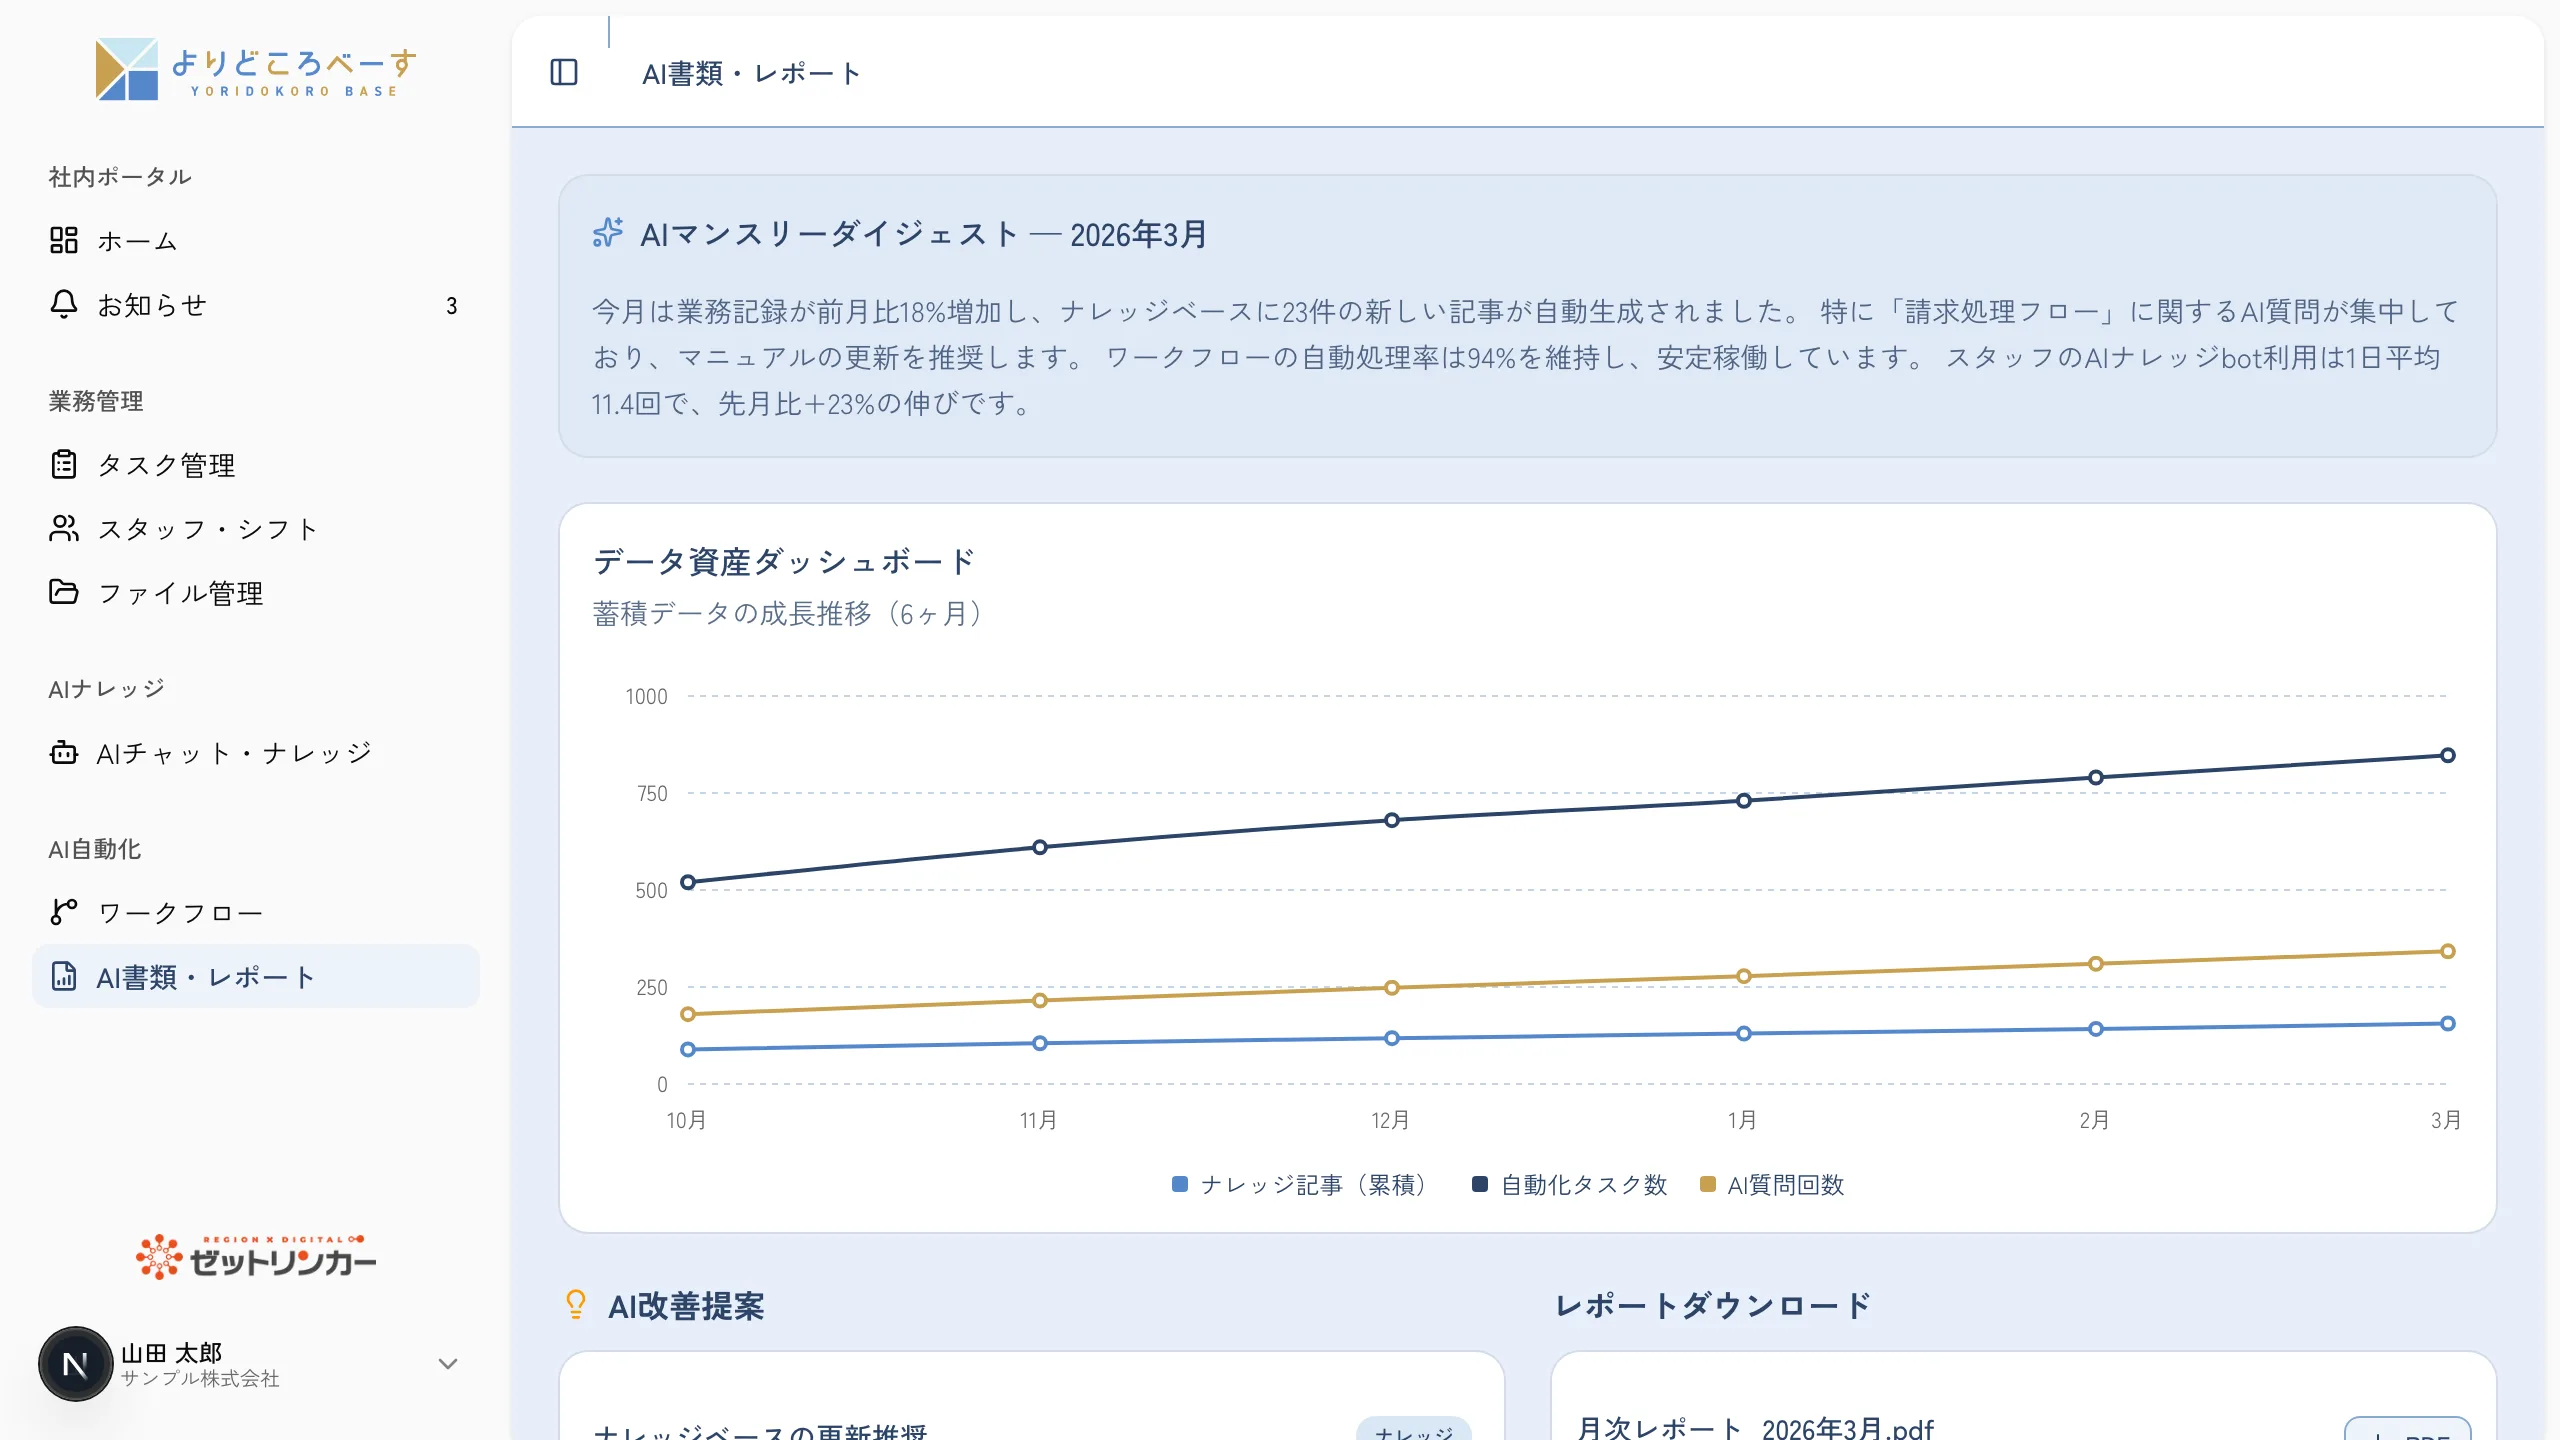Click the AIナレッジ section label

point(107,689)
